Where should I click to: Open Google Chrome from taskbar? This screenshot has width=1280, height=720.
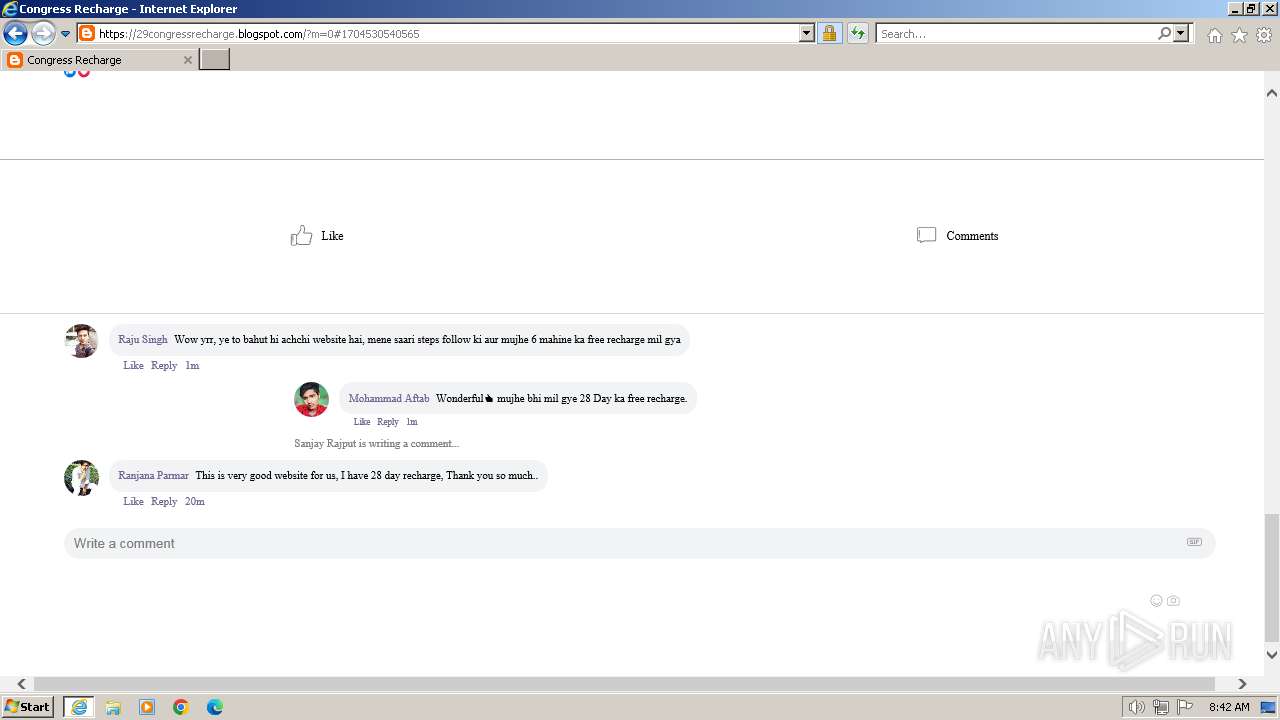181,707
